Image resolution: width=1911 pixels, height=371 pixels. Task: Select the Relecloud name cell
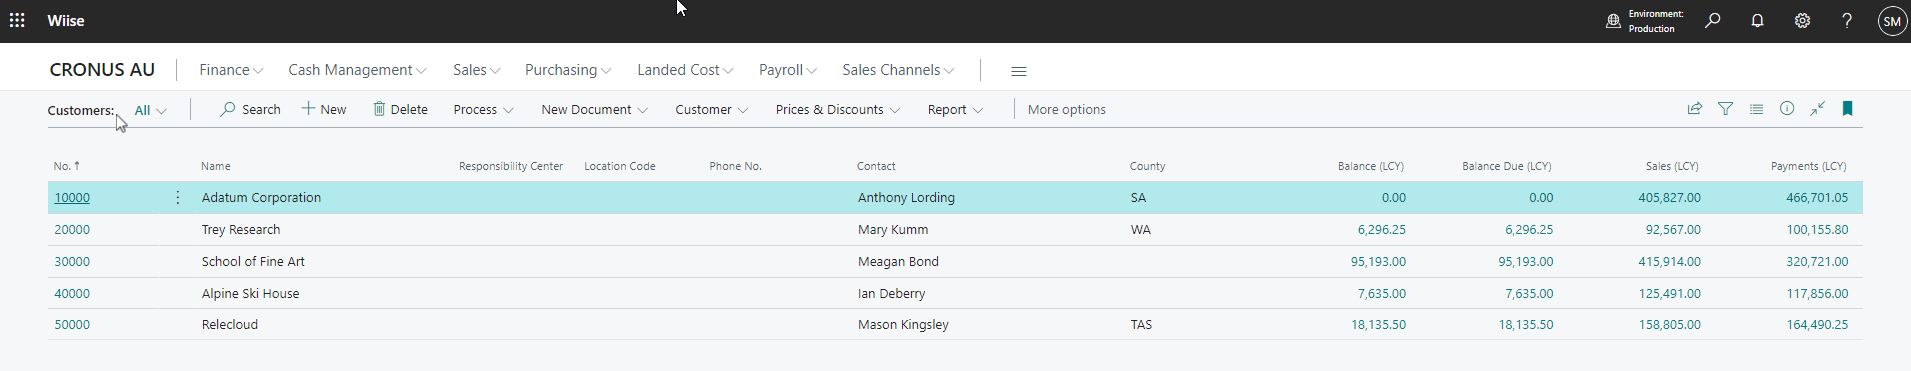point(230,325)
